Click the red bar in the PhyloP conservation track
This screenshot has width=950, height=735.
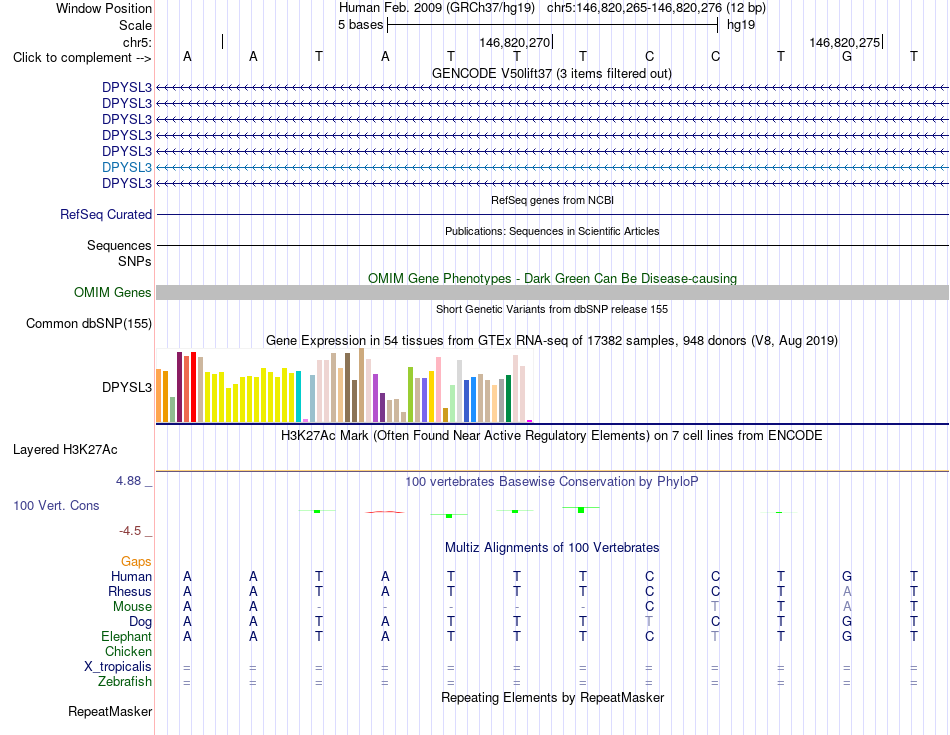[x=385, y=512]
